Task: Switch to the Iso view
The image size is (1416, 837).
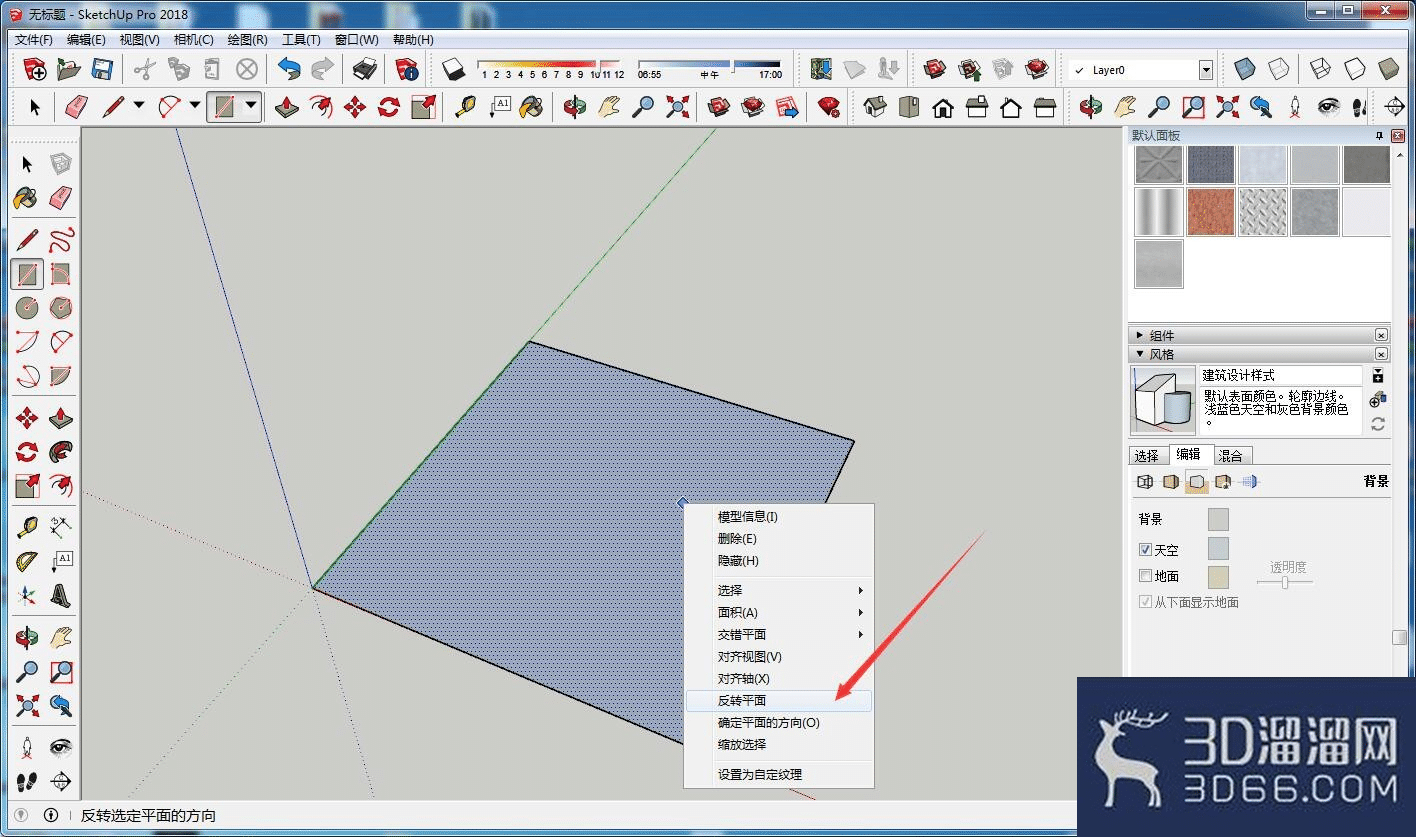Action: (x=875, y=106)
